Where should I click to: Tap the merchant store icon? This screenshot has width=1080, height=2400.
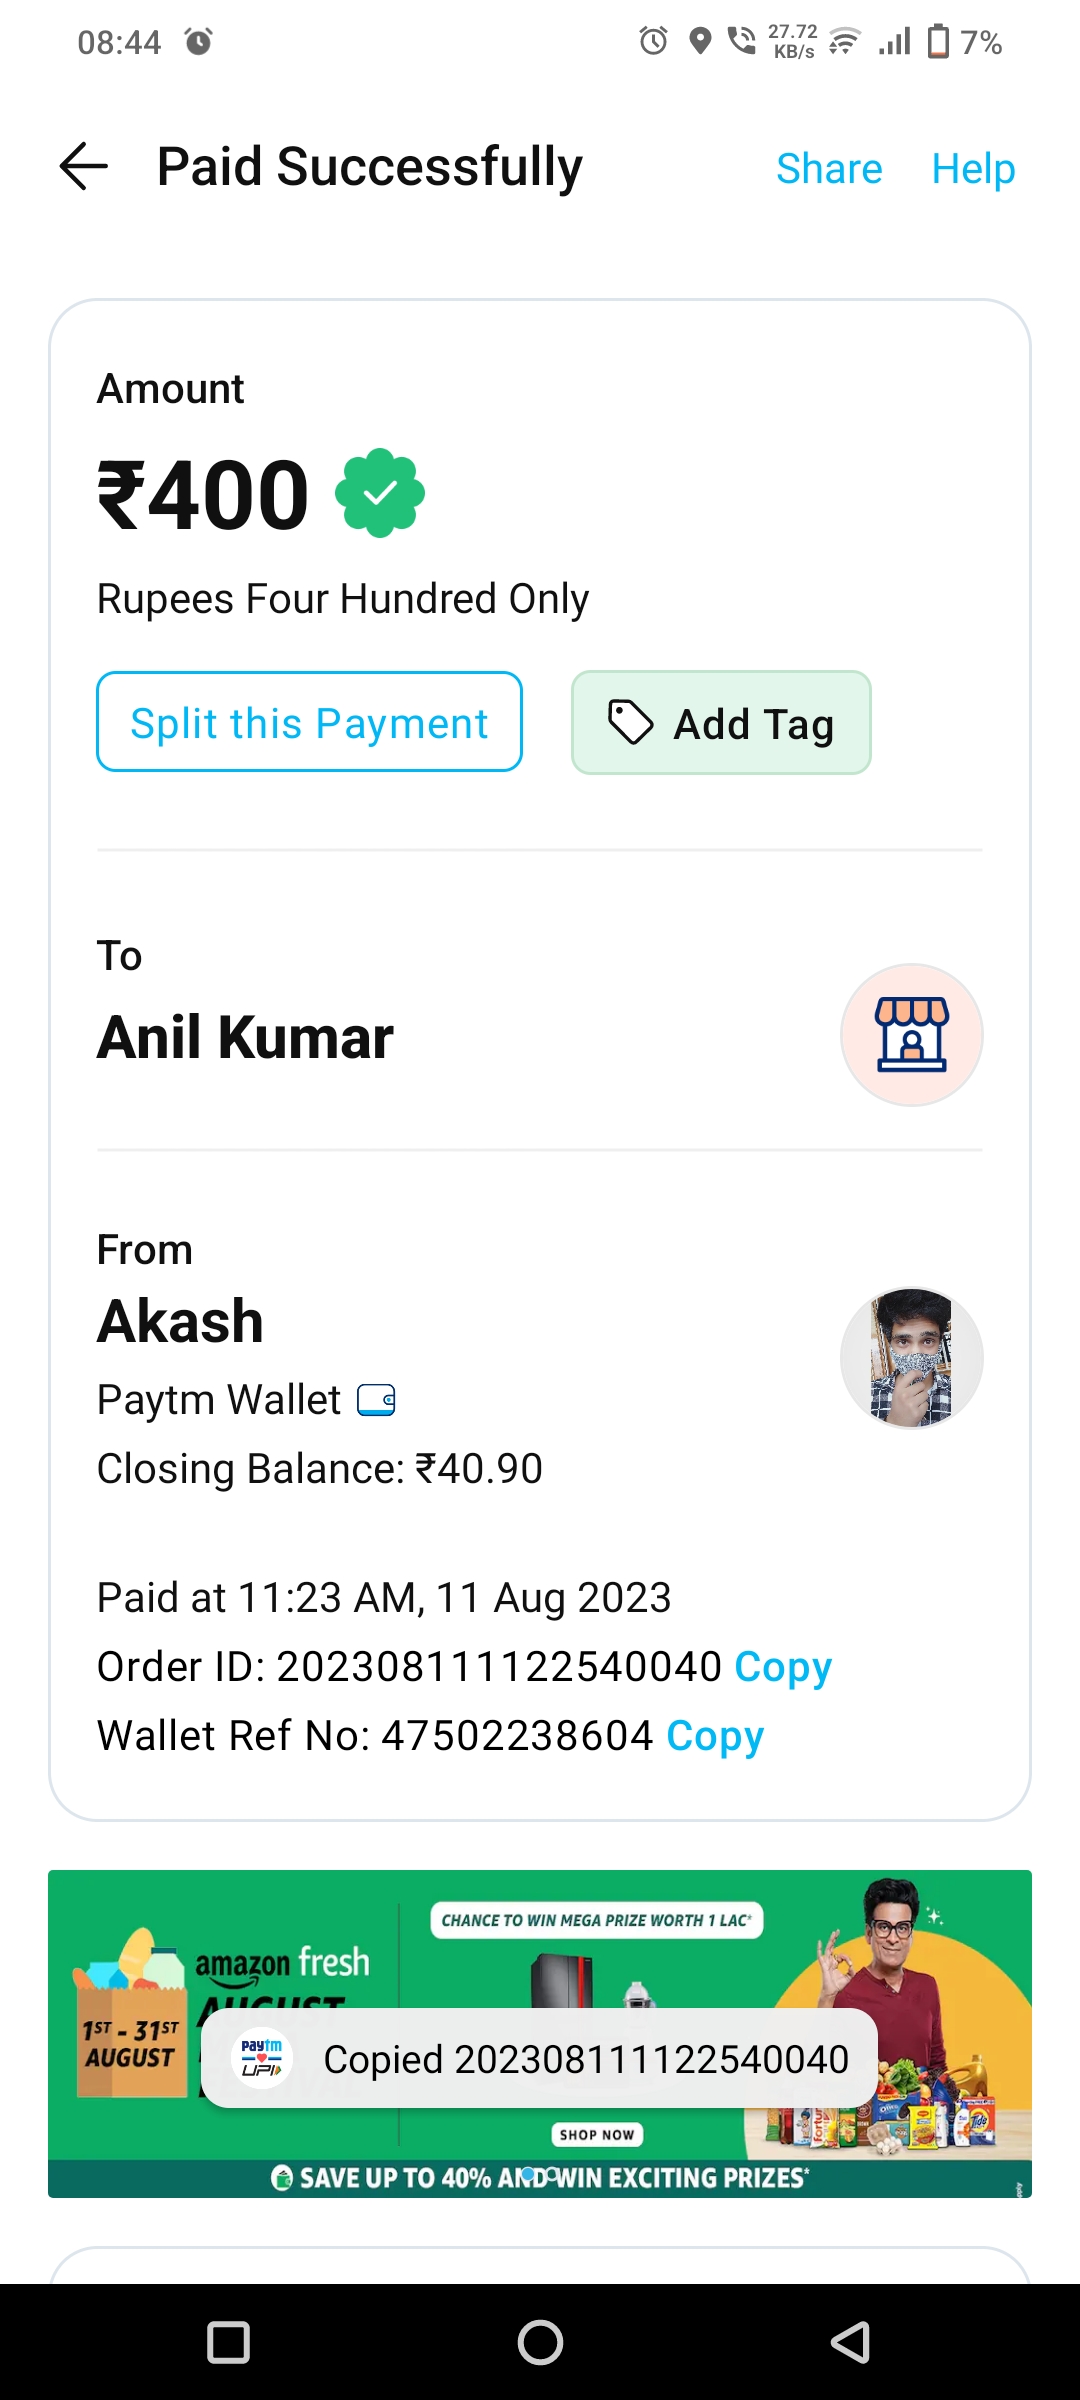tap(911, 1035)
